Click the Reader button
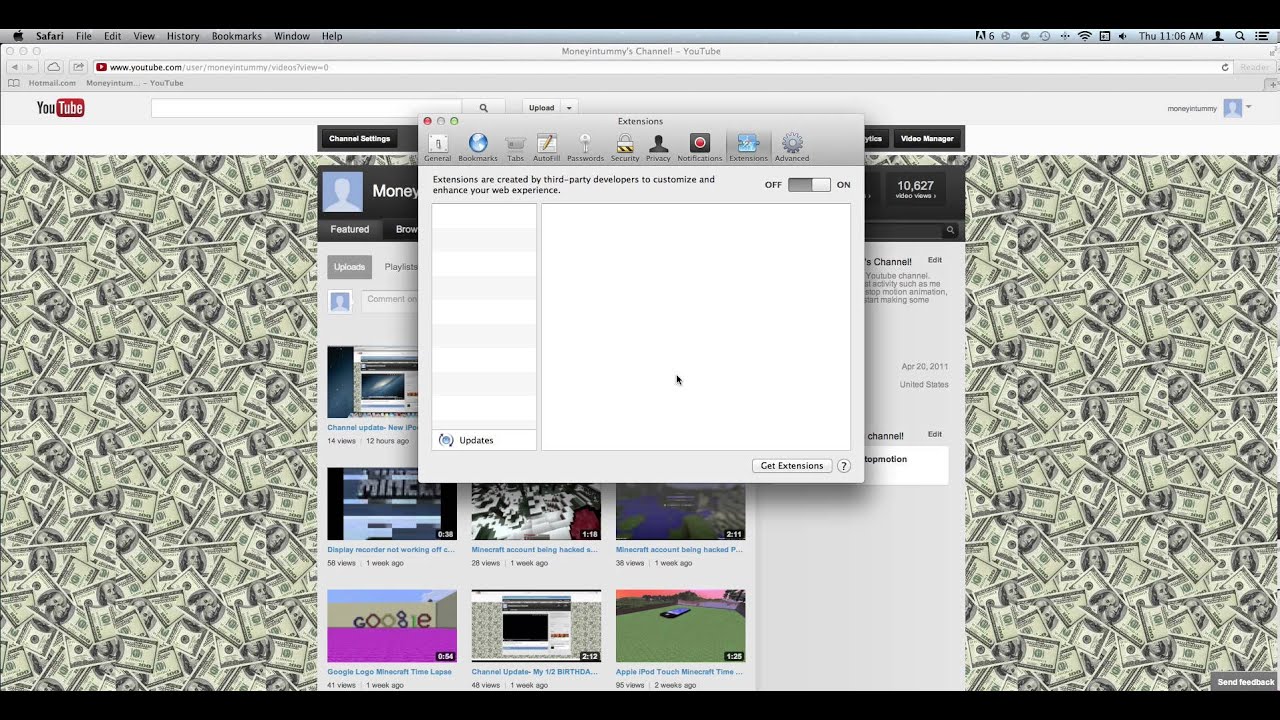This screenshot has width=1280, height=720. 1254,67
